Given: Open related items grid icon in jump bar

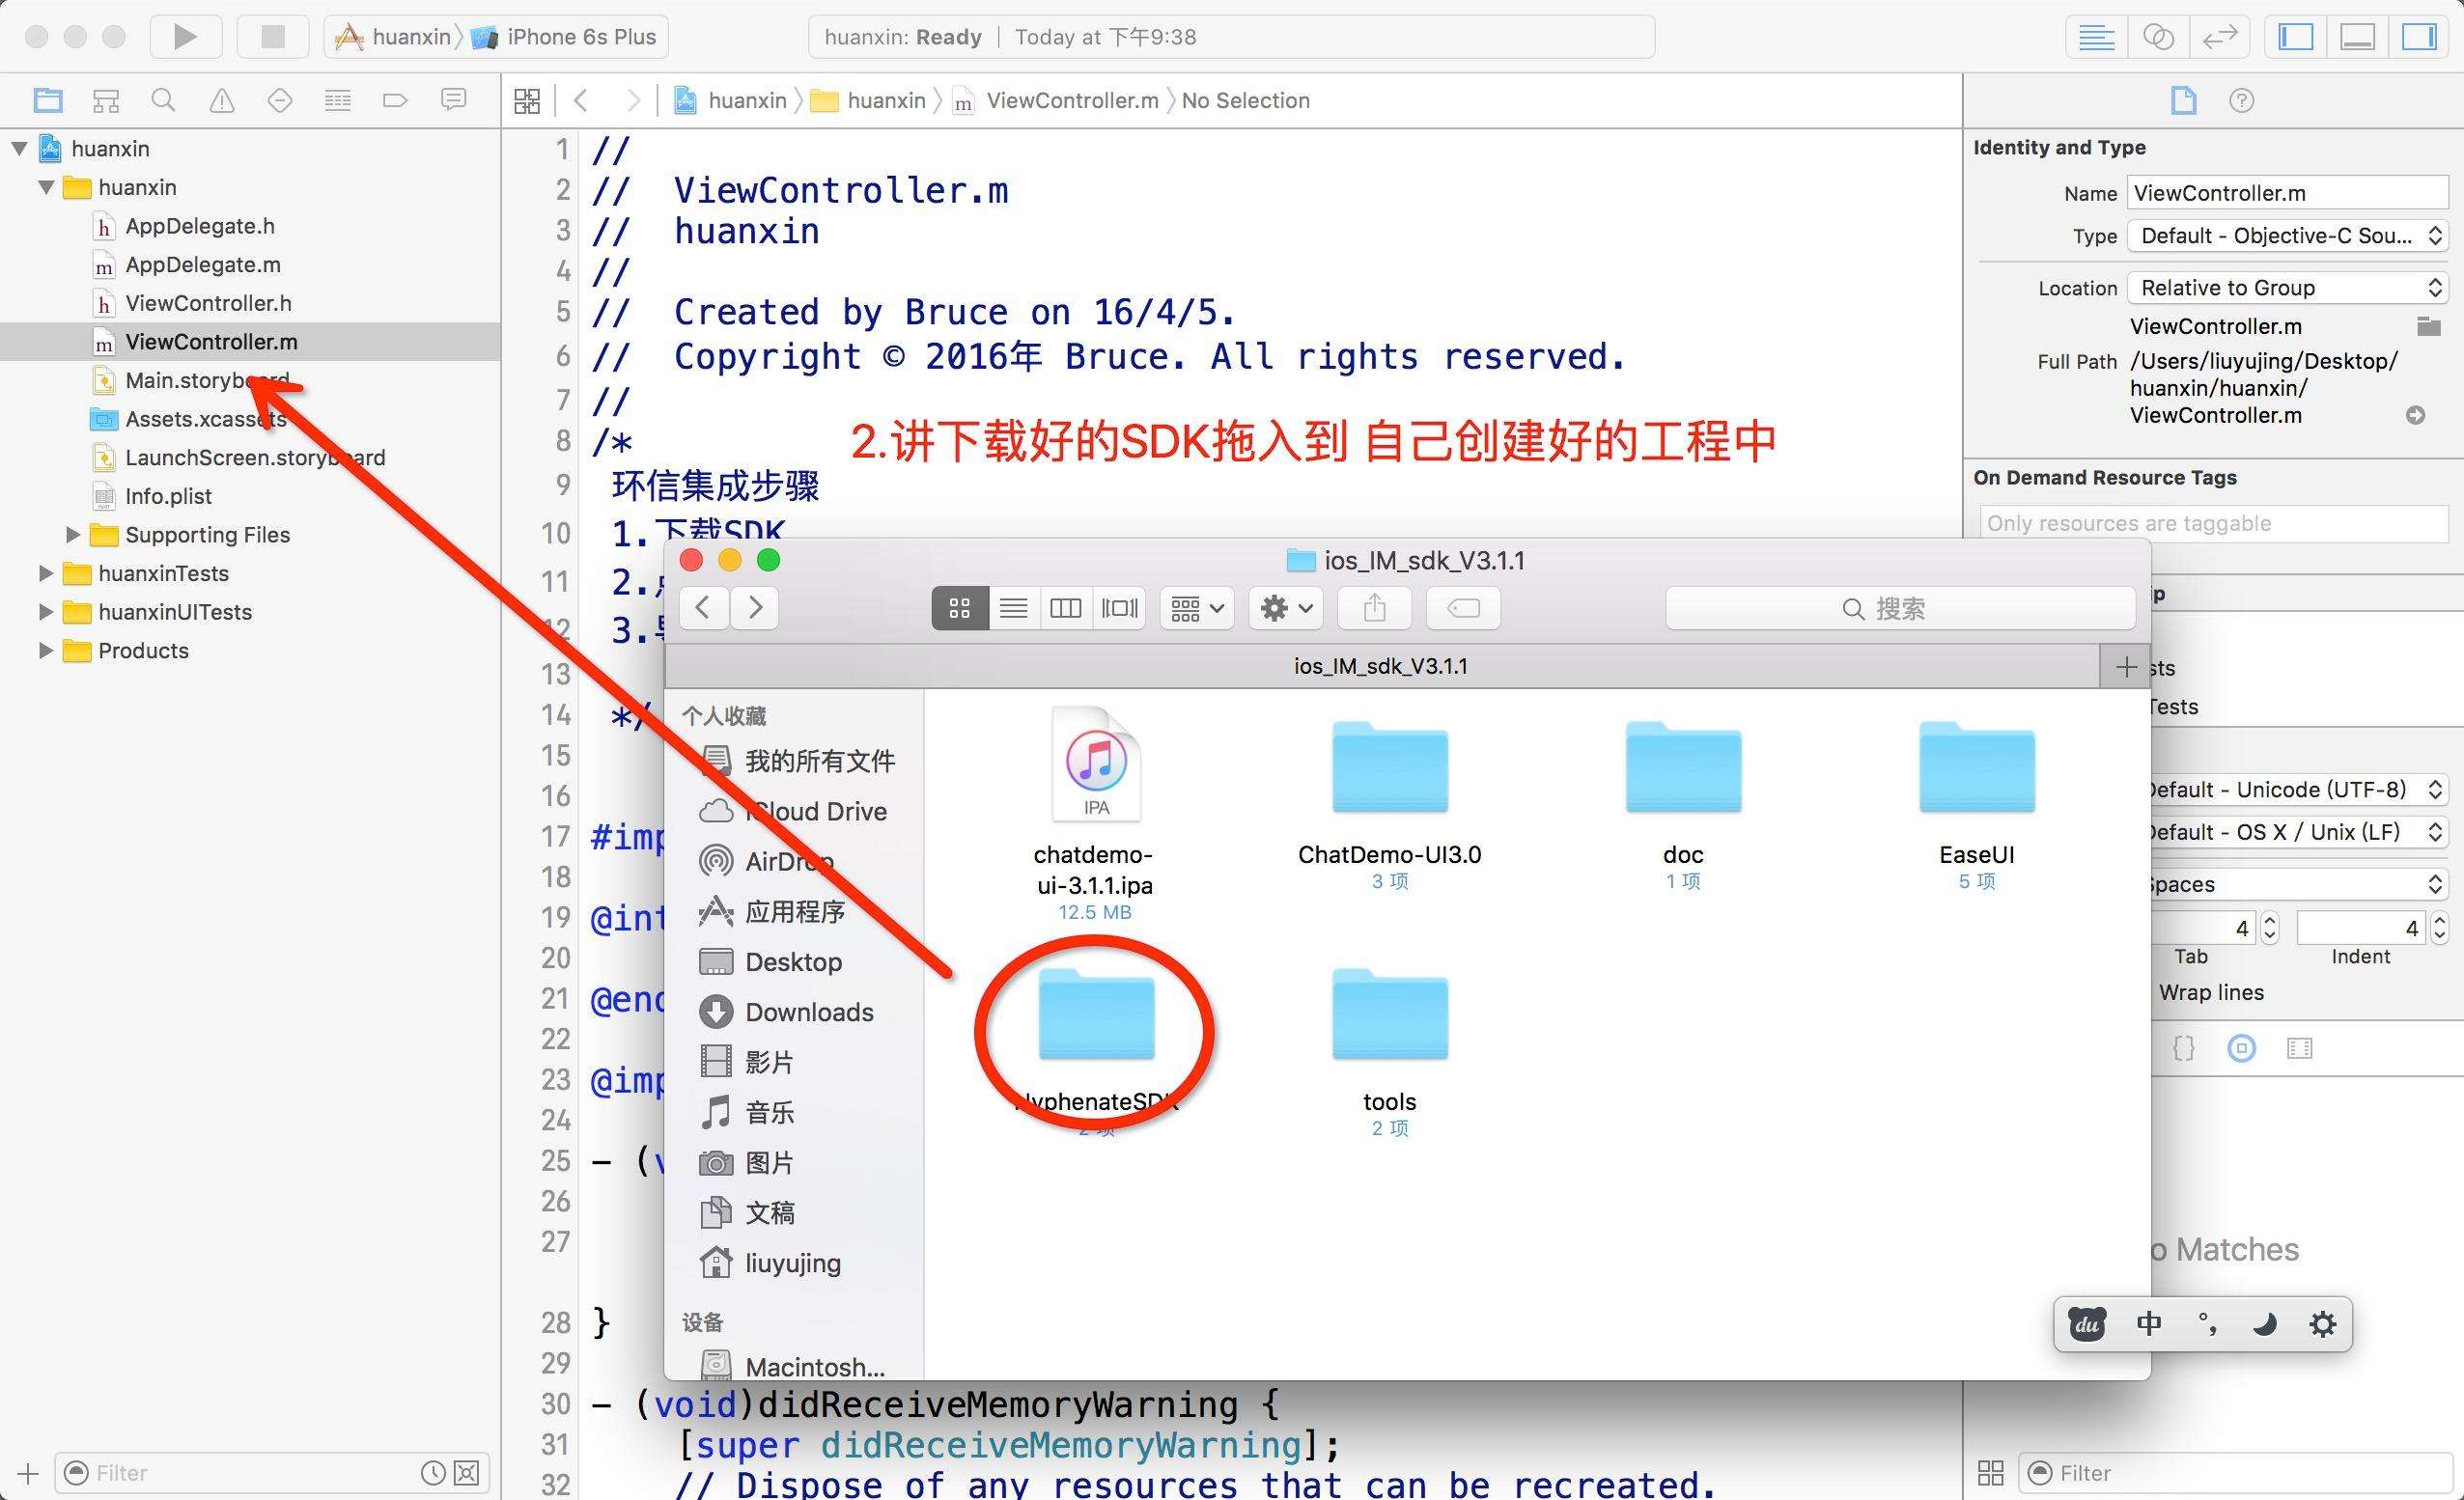Looking at the screenshot, I should 527,100.
